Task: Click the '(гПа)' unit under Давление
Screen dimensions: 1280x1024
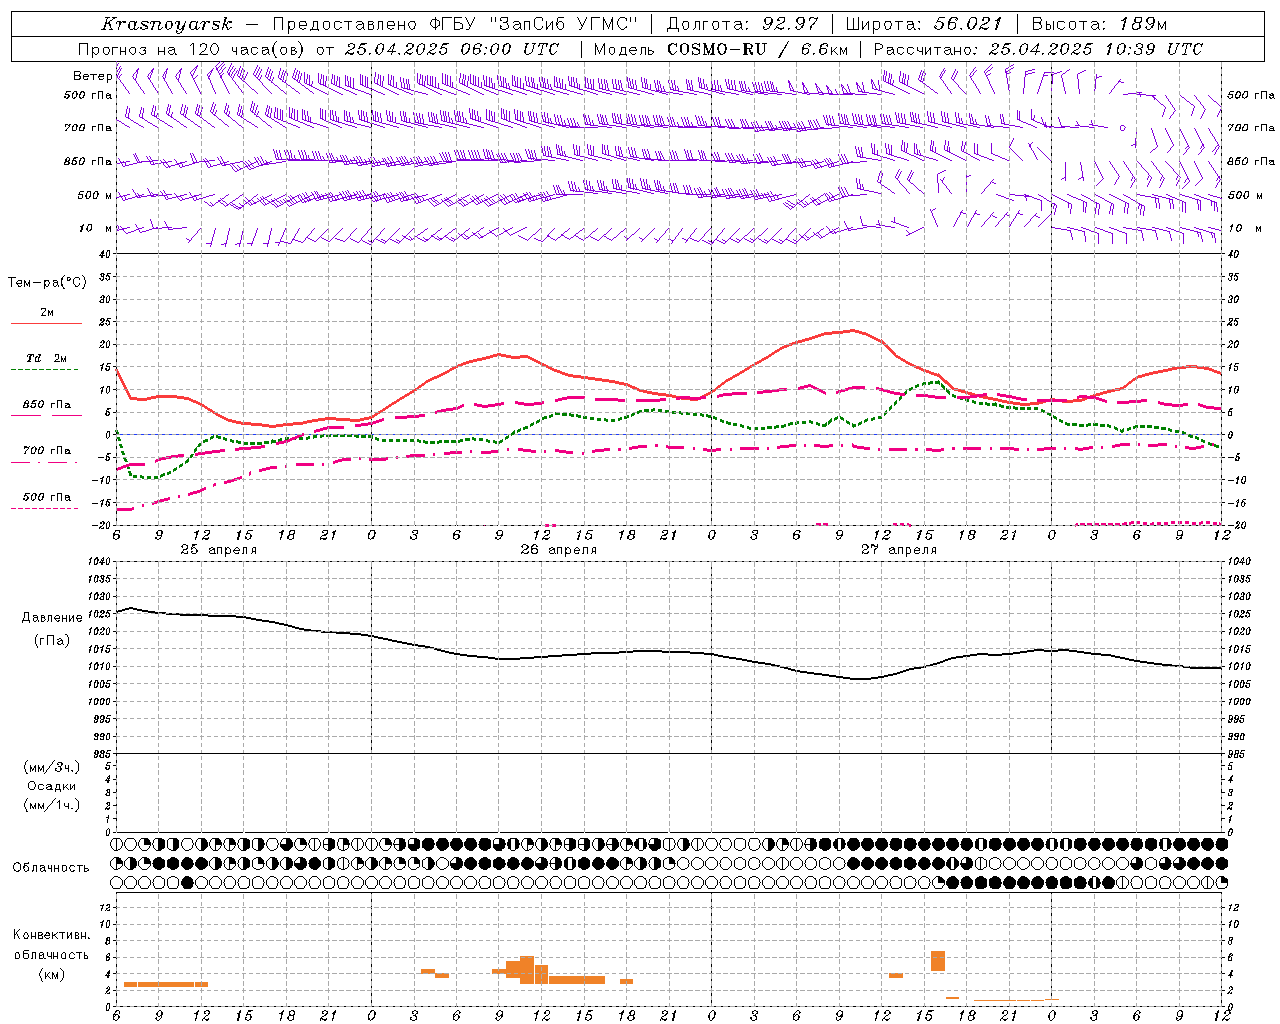Action: (x=52, y=641)
